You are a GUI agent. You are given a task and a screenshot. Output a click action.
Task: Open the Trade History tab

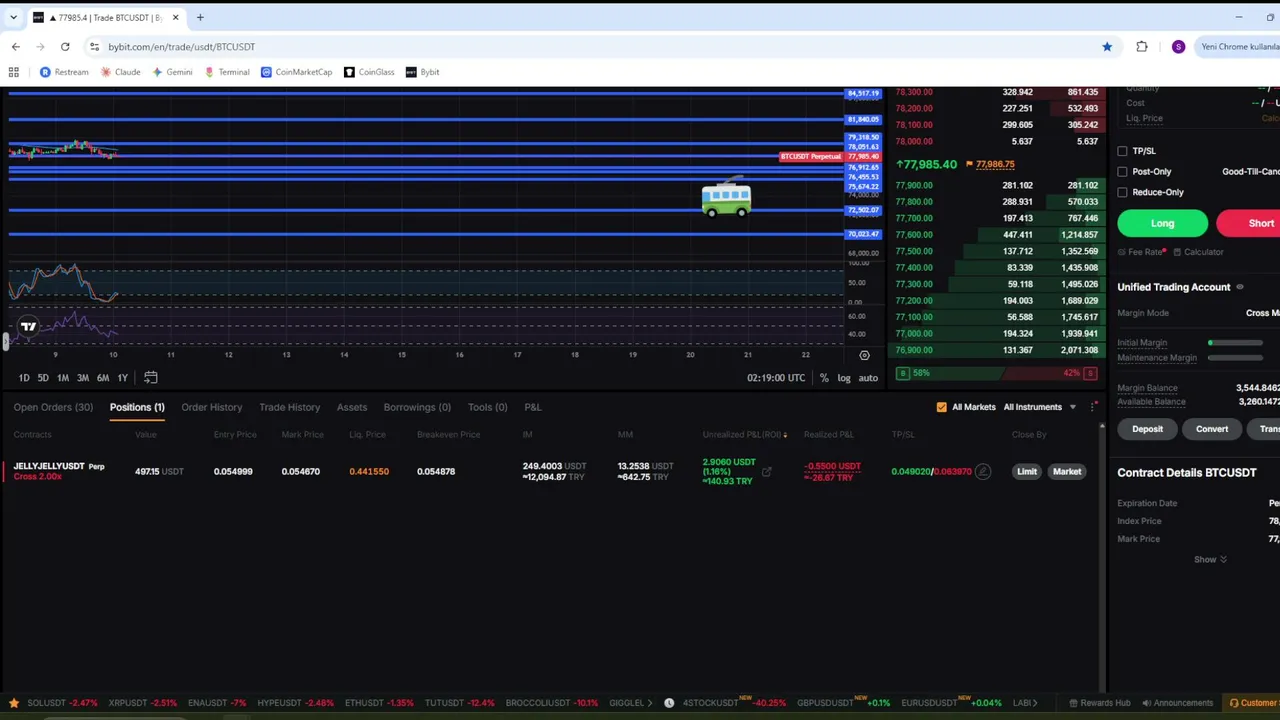(x=290, y=407)
